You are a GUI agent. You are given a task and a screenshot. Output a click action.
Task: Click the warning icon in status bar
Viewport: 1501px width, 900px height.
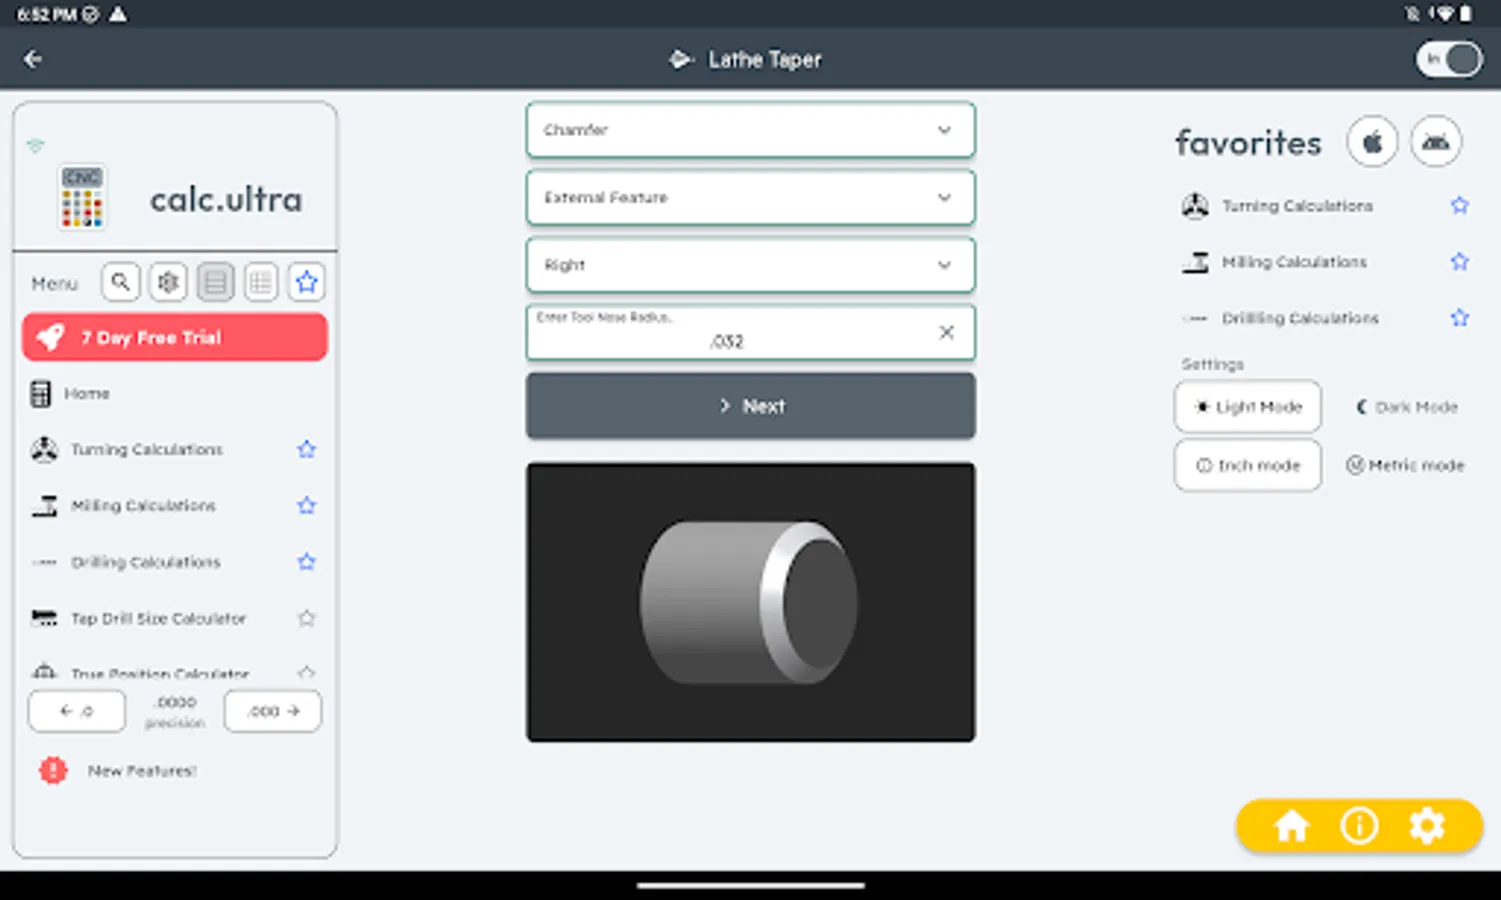(118, 14)
